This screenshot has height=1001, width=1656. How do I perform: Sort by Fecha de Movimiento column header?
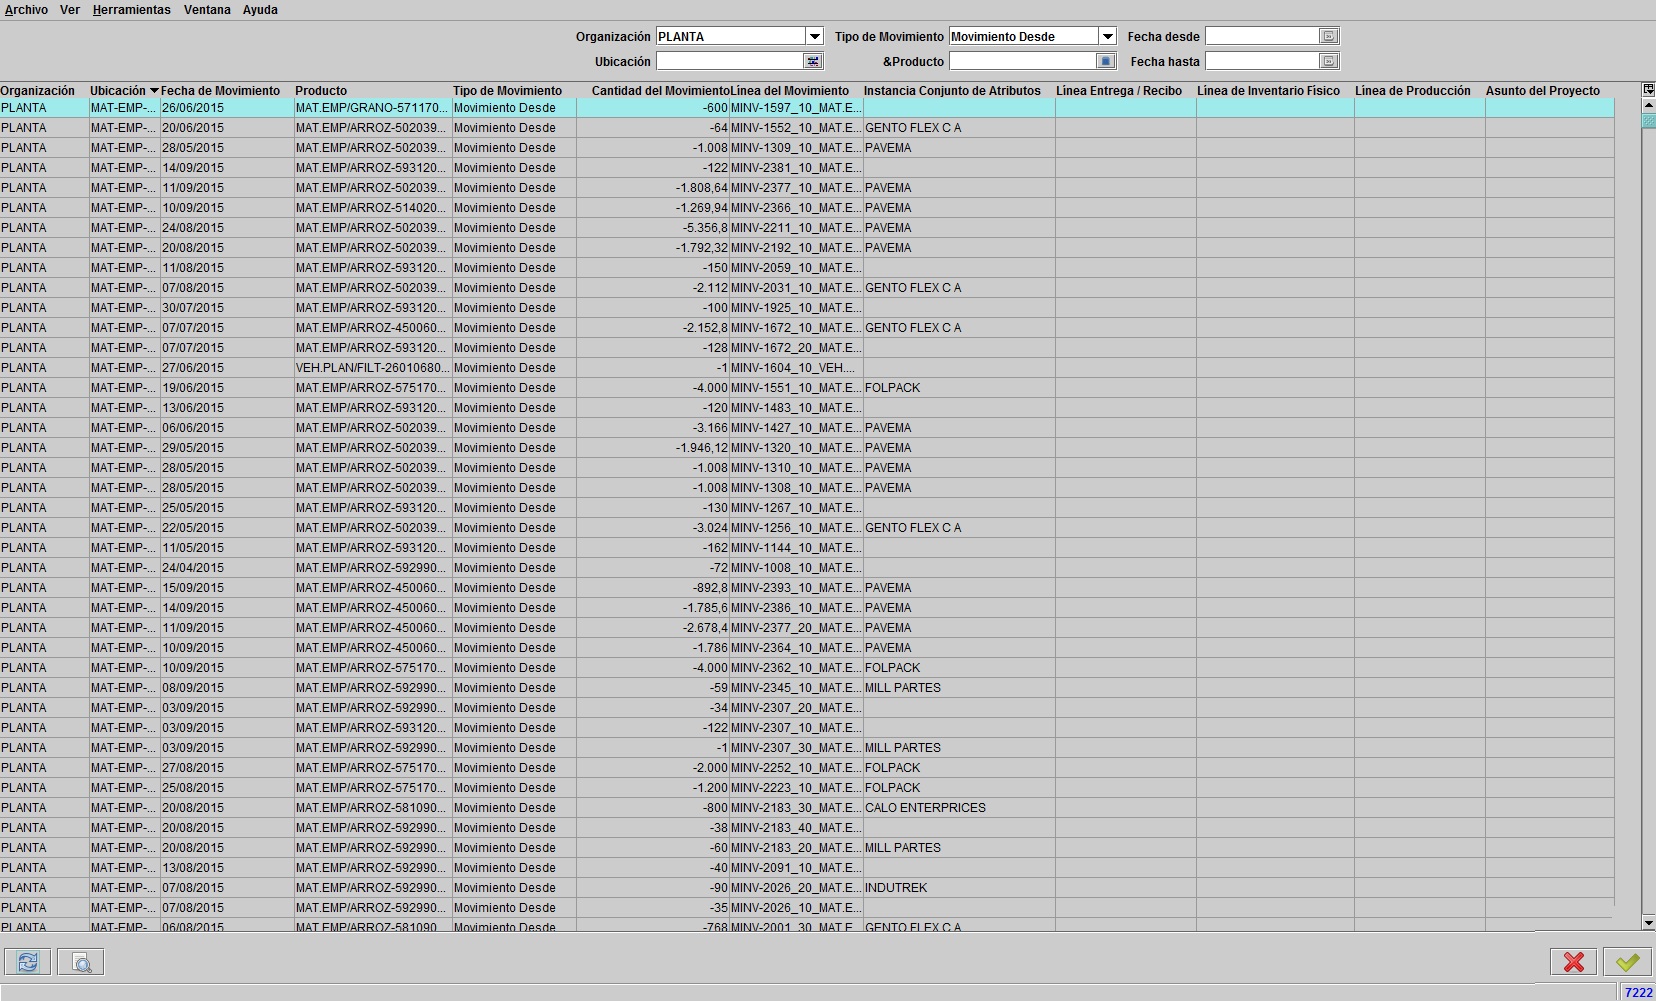coord(227,91)
